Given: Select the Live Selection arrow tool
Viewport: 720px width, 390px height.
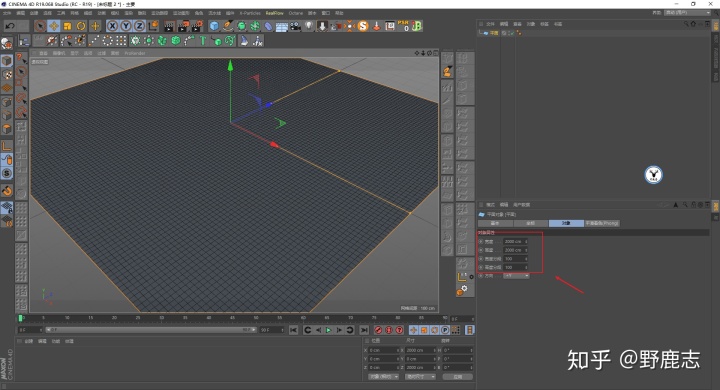Looking at the screenshot, I should point(40,26).
